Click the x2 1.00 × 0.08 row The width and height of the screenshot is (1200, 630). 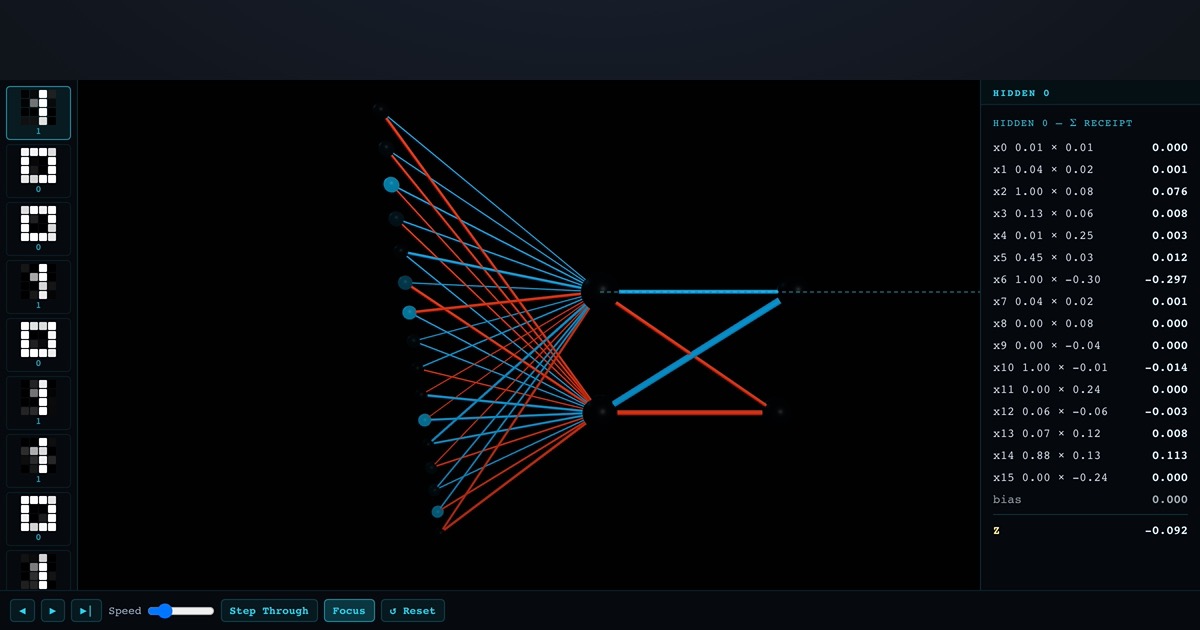1090,191
